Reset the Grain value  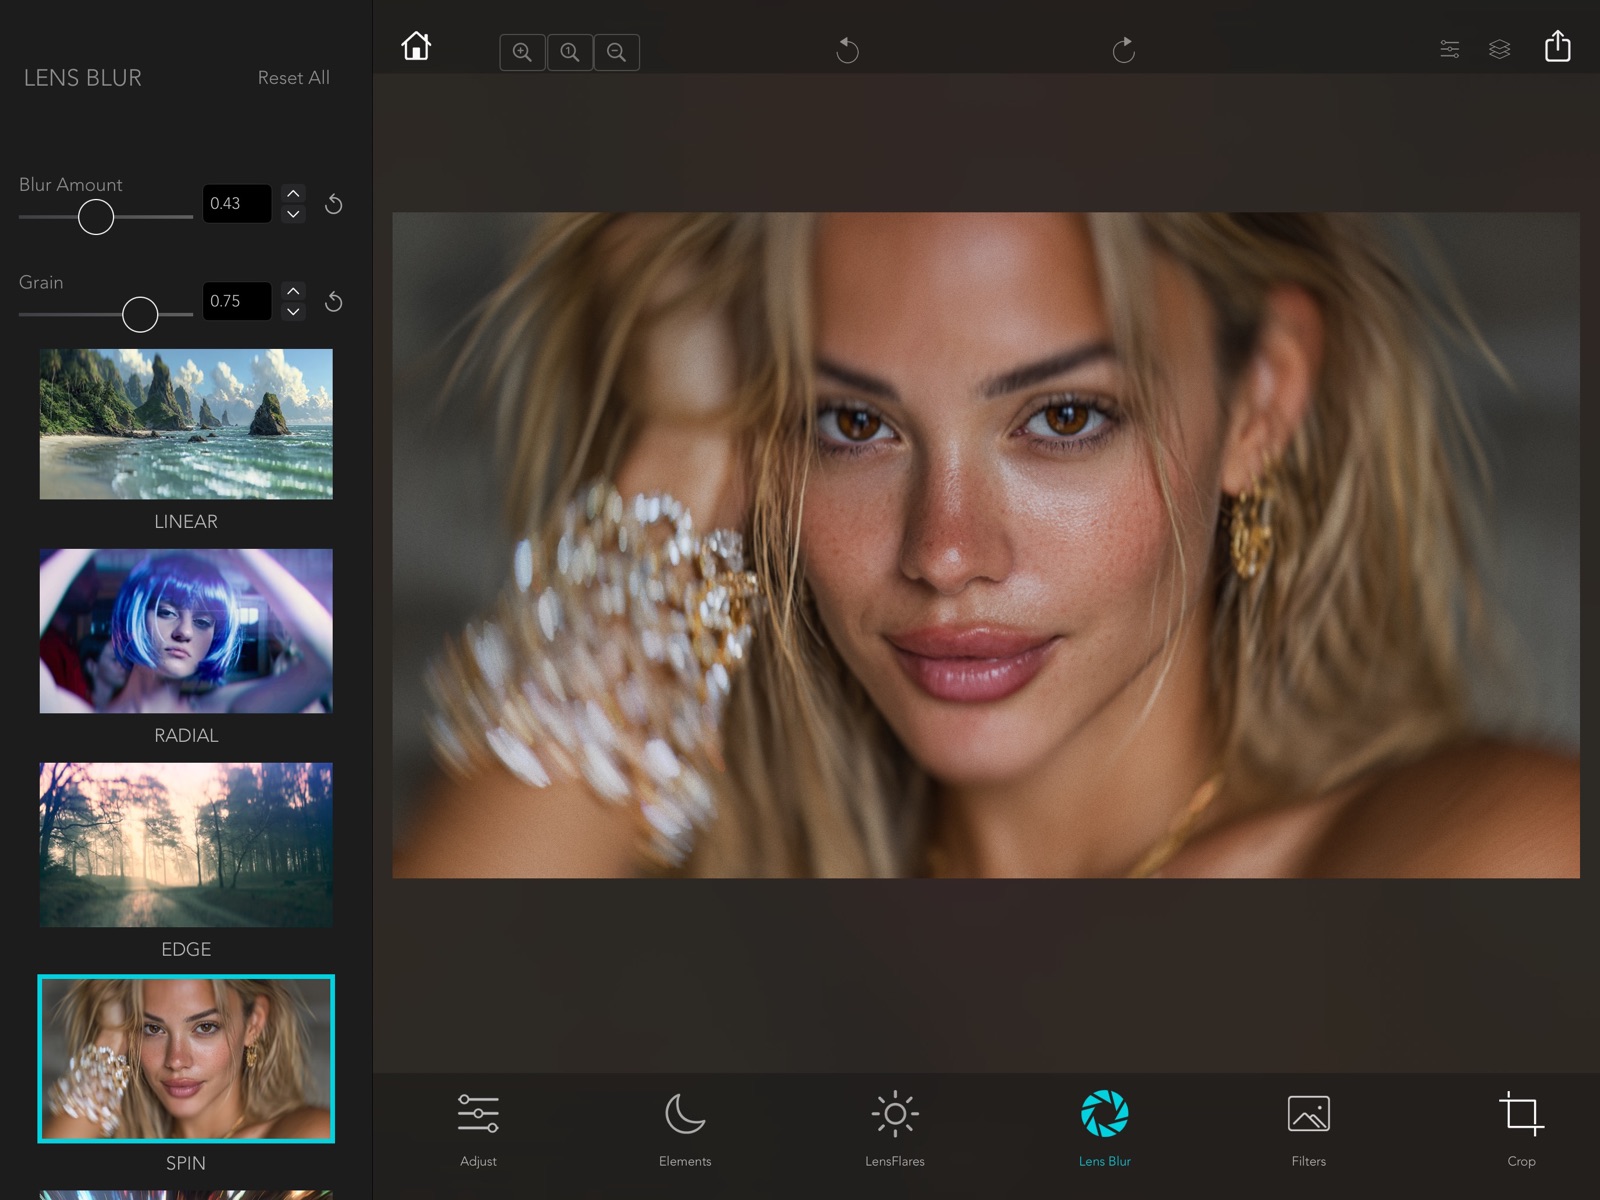[334, 302]
